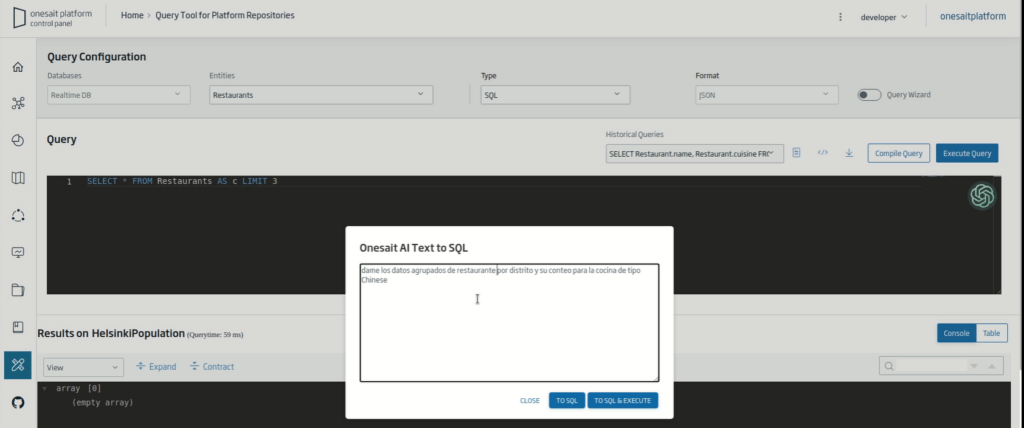Open the Home icon in the sidebar

[x=18, y=67]
